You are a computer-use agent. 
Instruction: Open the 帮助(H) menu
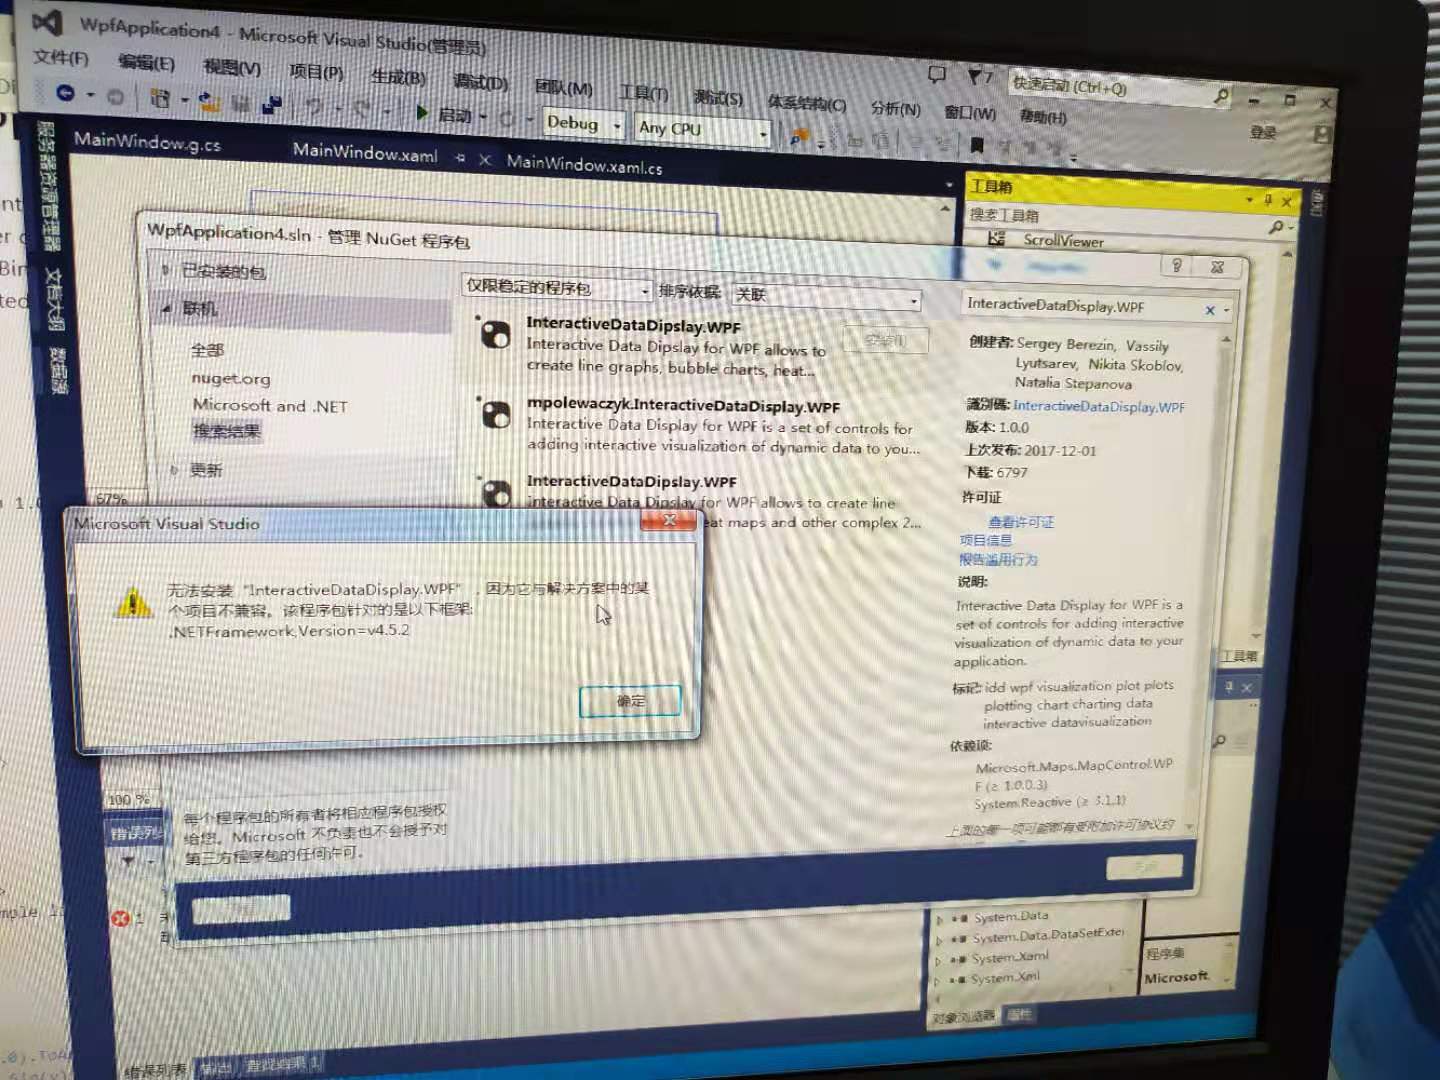[x=1043, y=117]
